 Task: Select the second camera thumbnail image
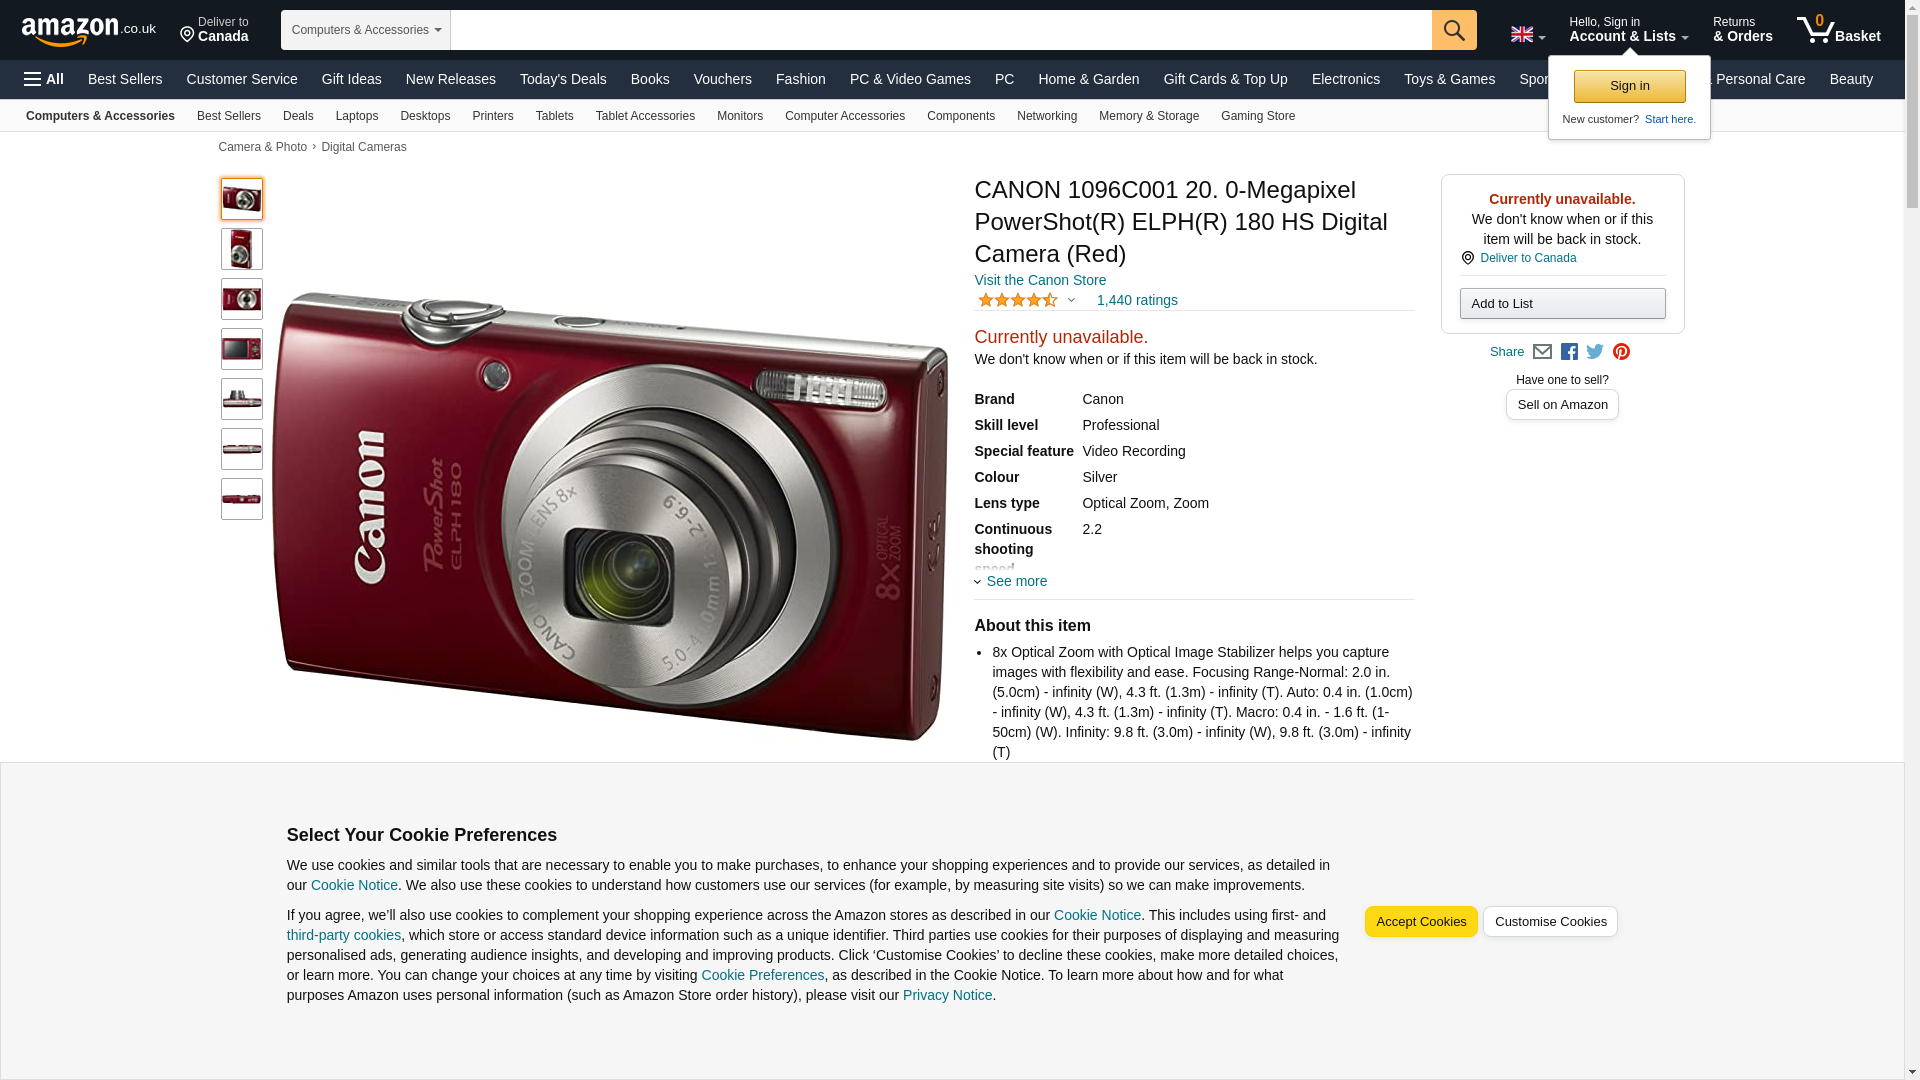(x=242, y=249)
